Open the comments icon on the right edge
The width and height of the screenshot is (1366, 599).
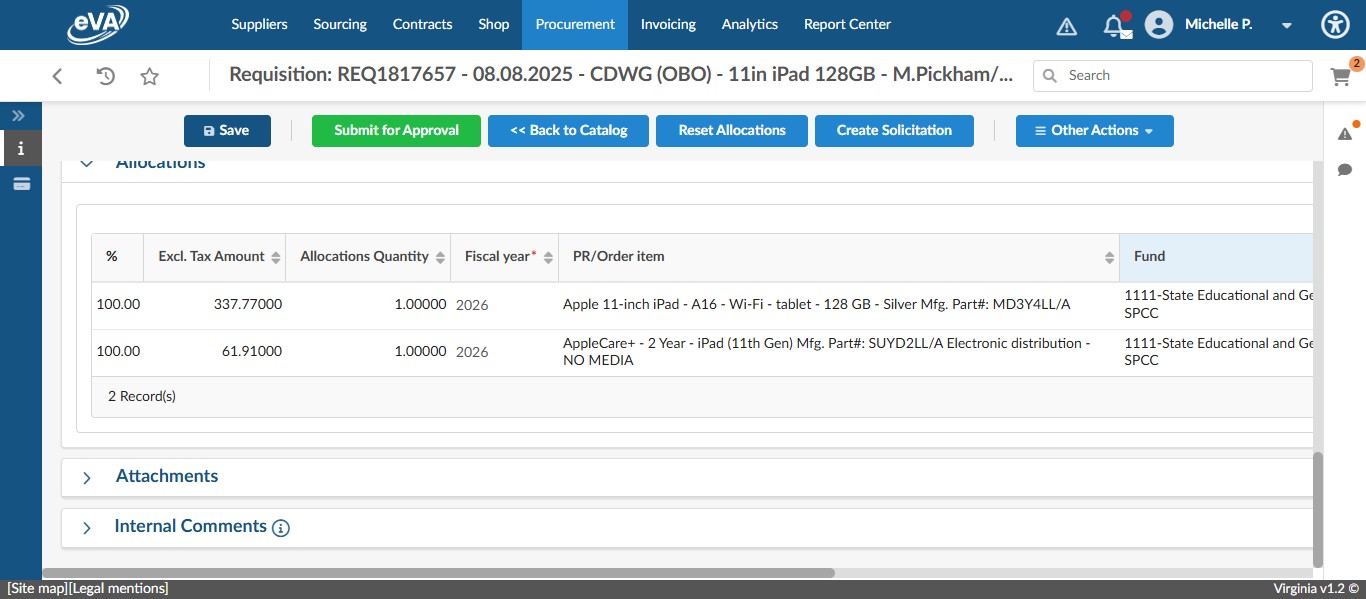click(1345, 170)
